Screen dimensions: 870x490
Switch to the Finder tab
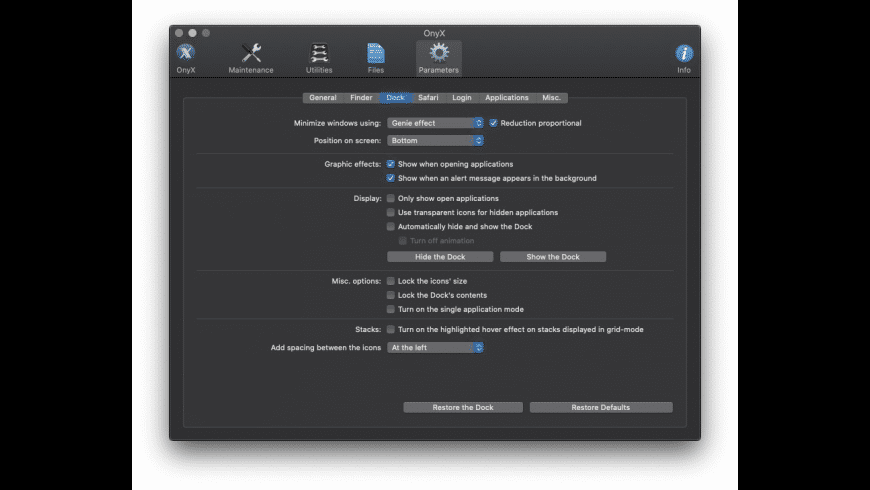(361, 98)
